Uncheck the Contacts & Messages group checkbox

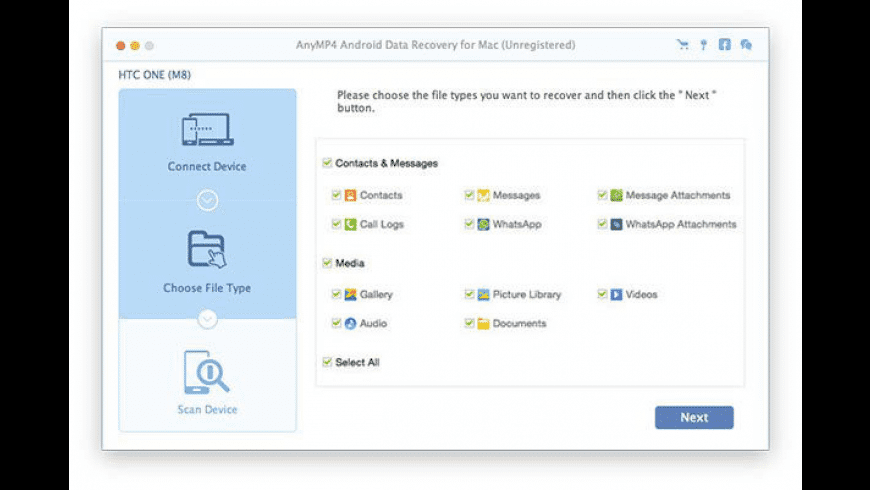pyautogui.click(x=327, y=163)
